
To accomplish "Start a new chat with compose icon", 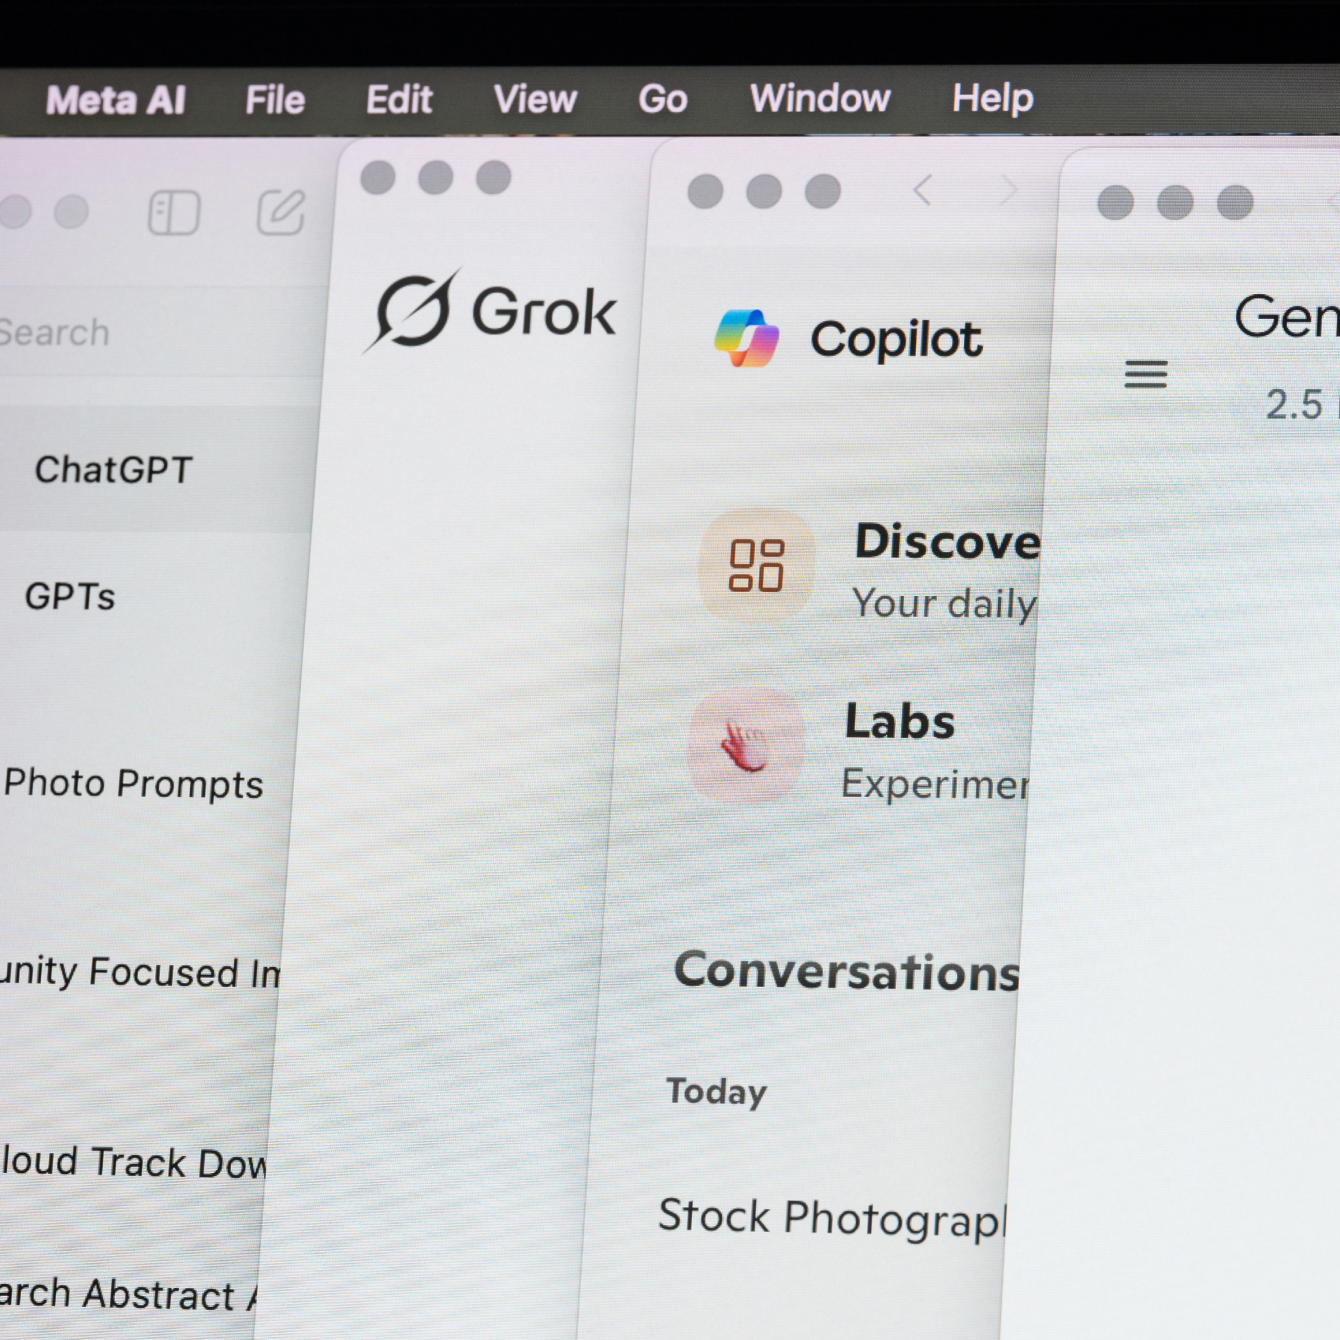I will point(281,212).
